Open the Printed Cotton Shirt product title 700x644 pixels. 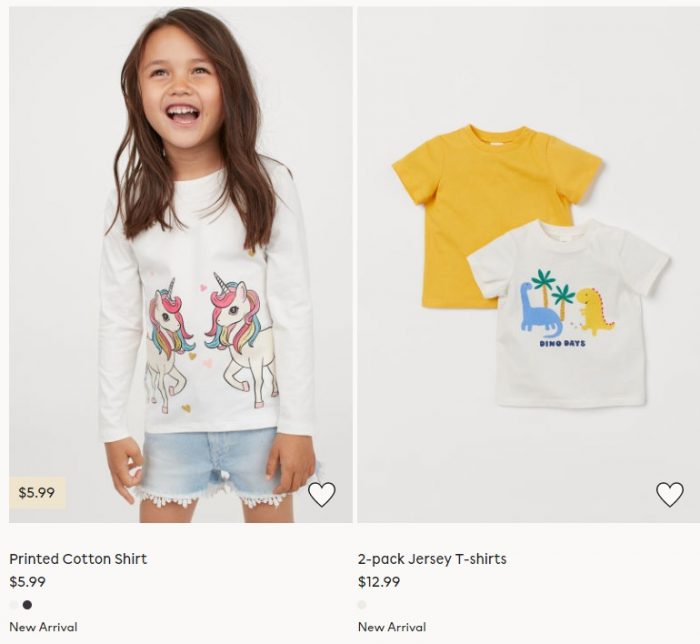tap(78, 559)
